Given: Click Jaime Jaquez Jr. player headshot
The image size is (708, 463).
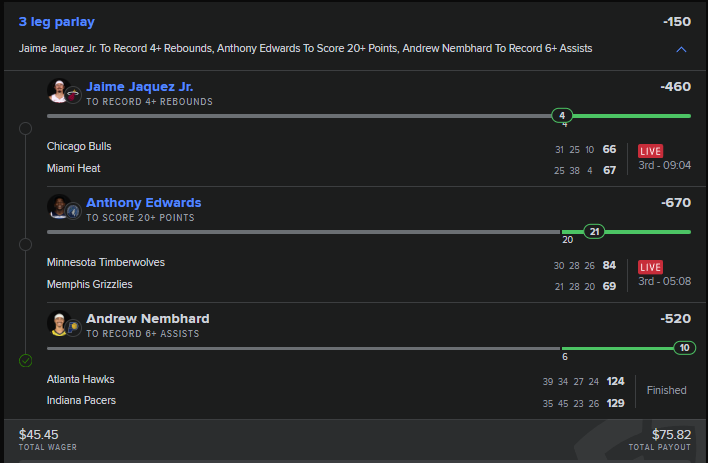Looking at the screenshot, I should click(x=58, y=90).
